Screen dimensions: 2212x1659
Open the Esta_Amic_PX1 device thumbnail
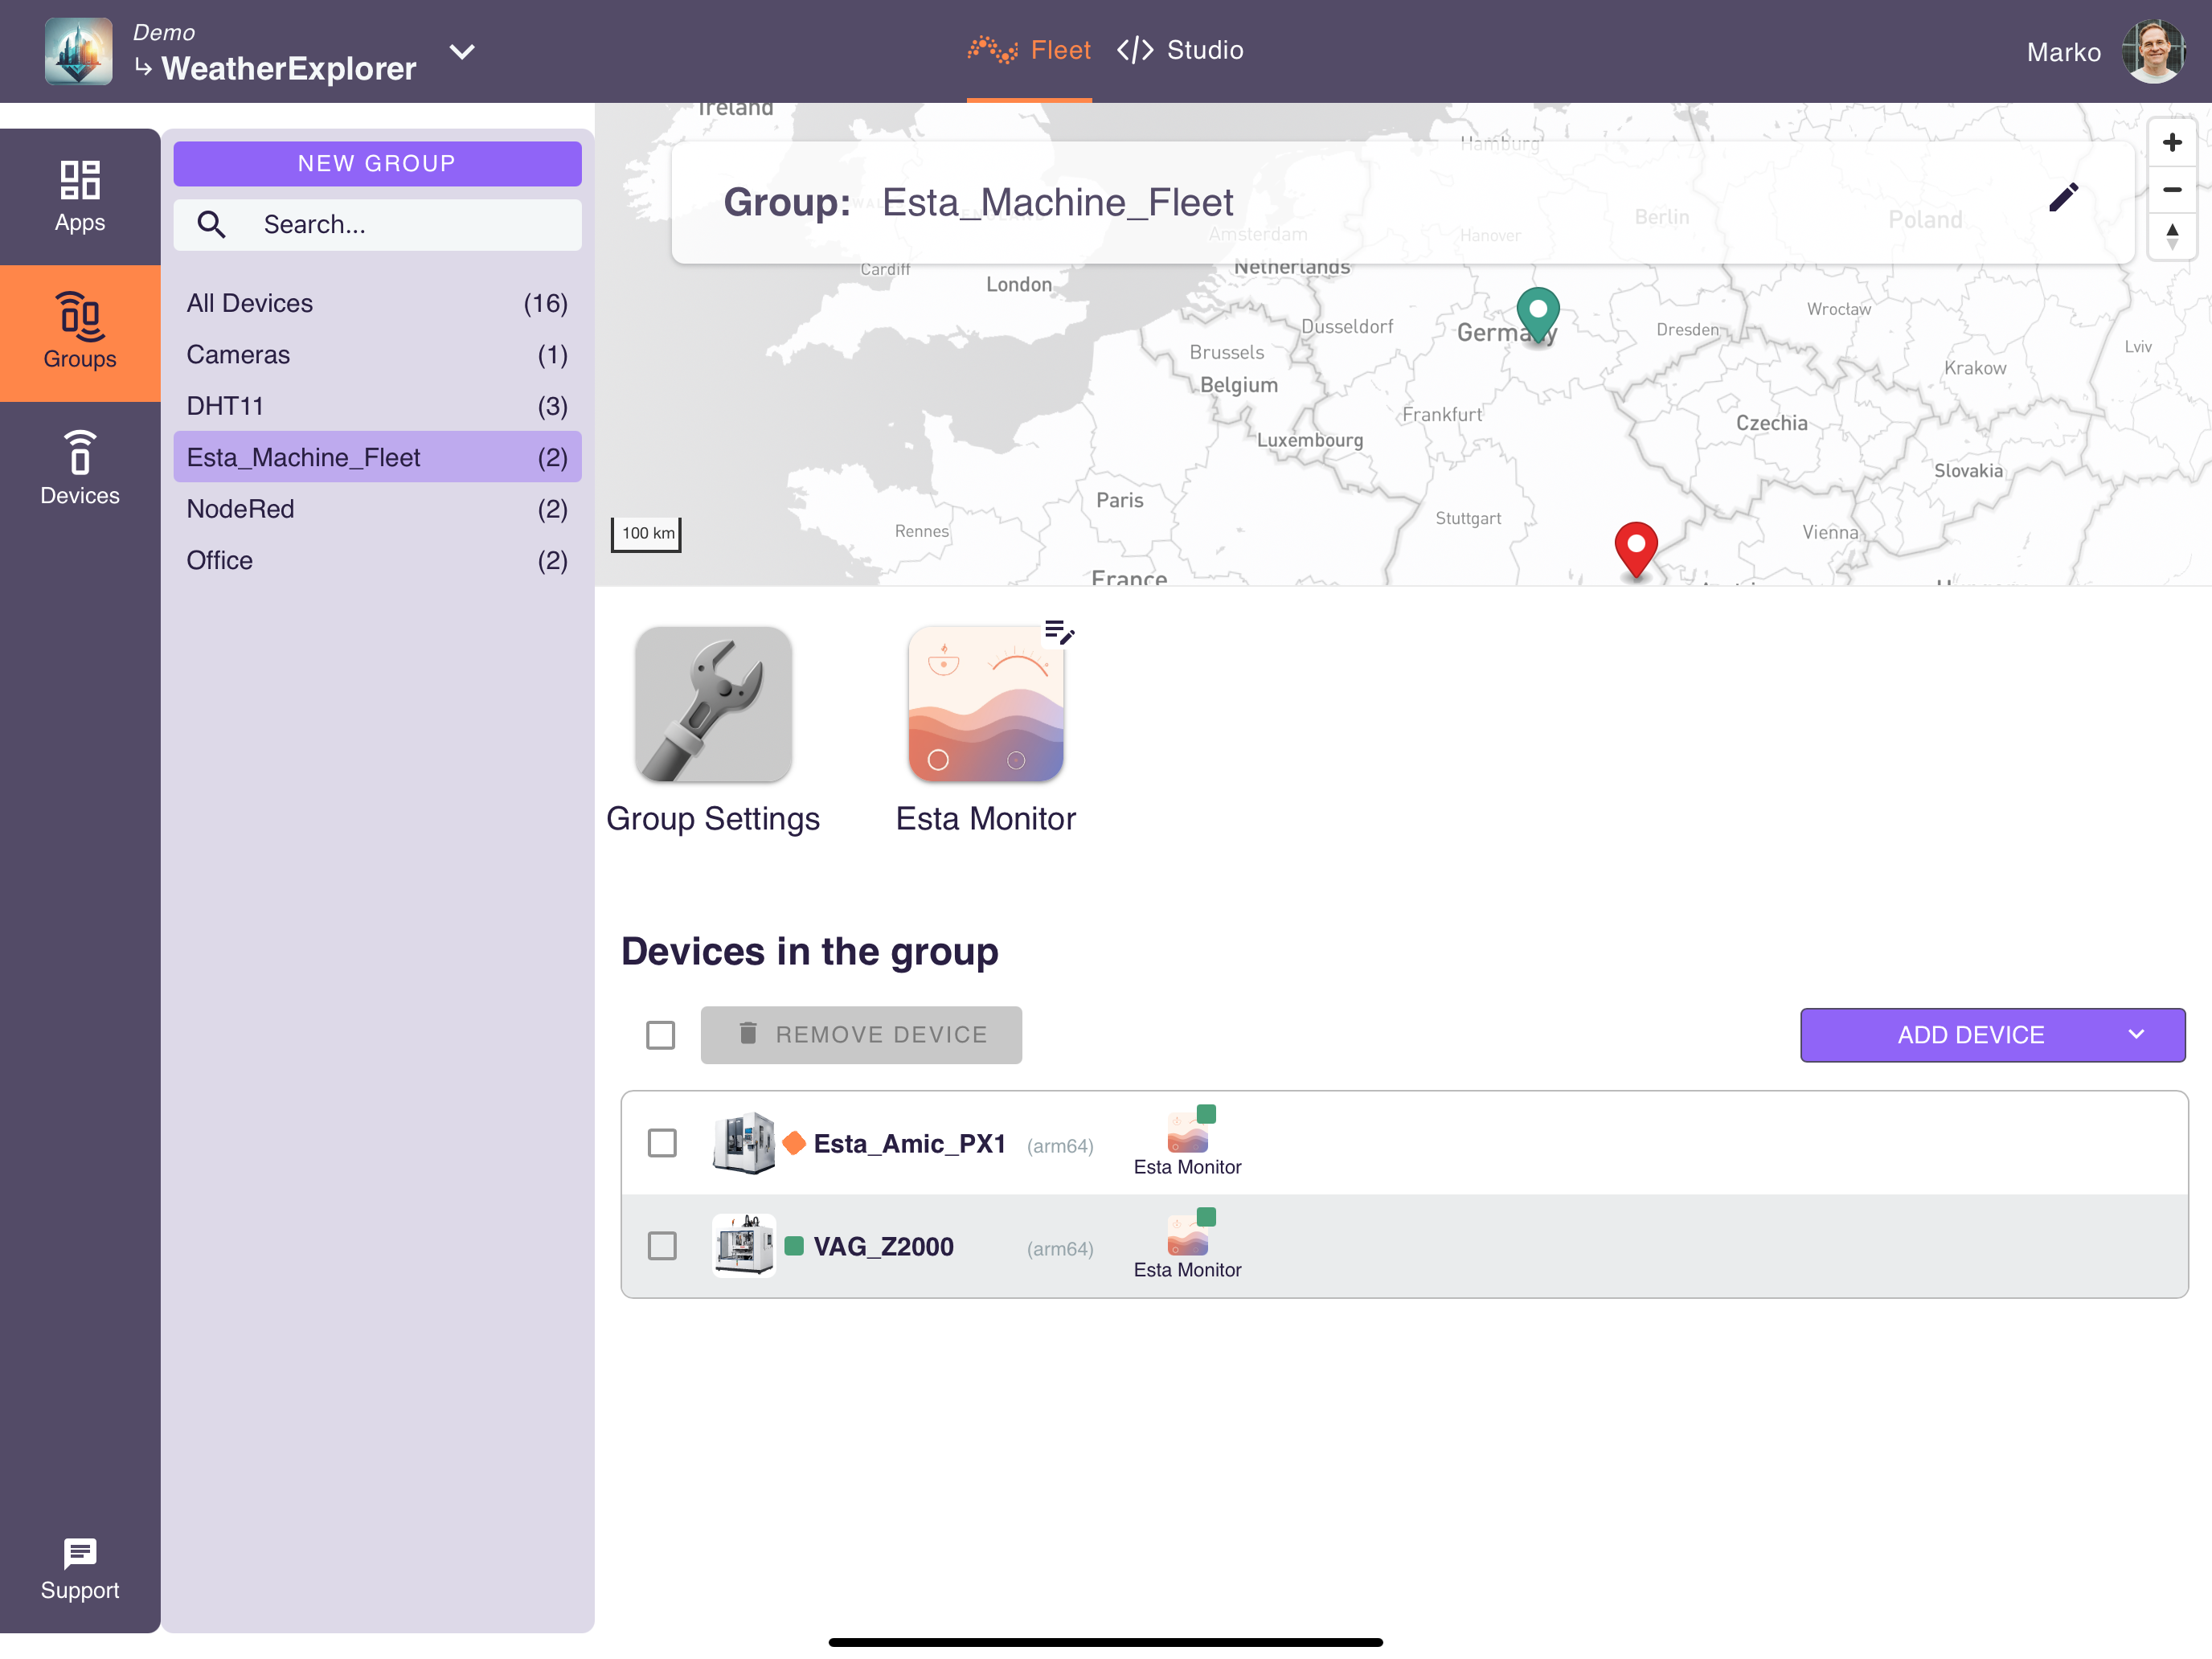(x=743, y=1143)
